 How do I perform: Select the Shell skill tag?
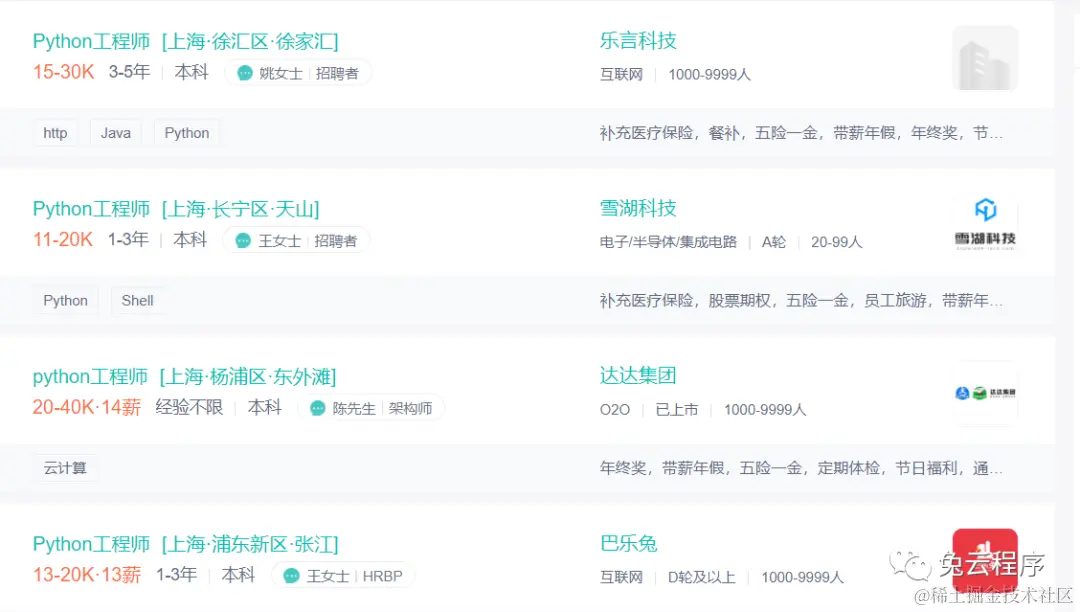point(138,301)
